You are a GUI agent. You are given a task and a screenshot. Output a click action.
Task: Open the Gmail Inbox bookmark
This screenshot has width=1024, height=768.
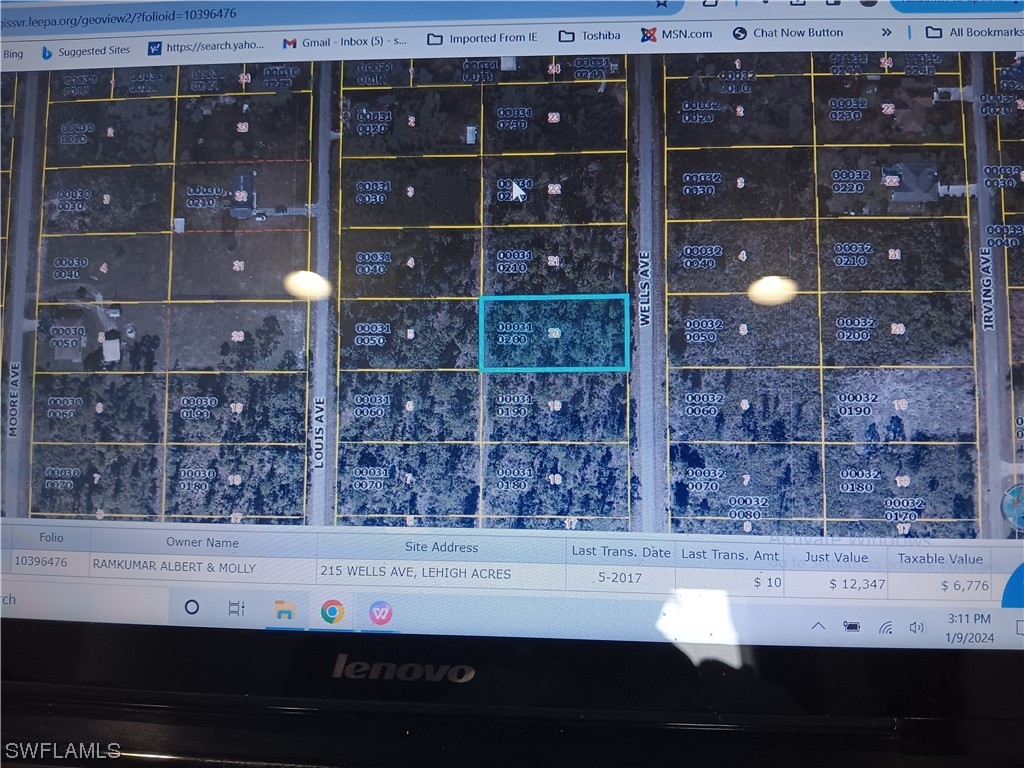[345, 43]
